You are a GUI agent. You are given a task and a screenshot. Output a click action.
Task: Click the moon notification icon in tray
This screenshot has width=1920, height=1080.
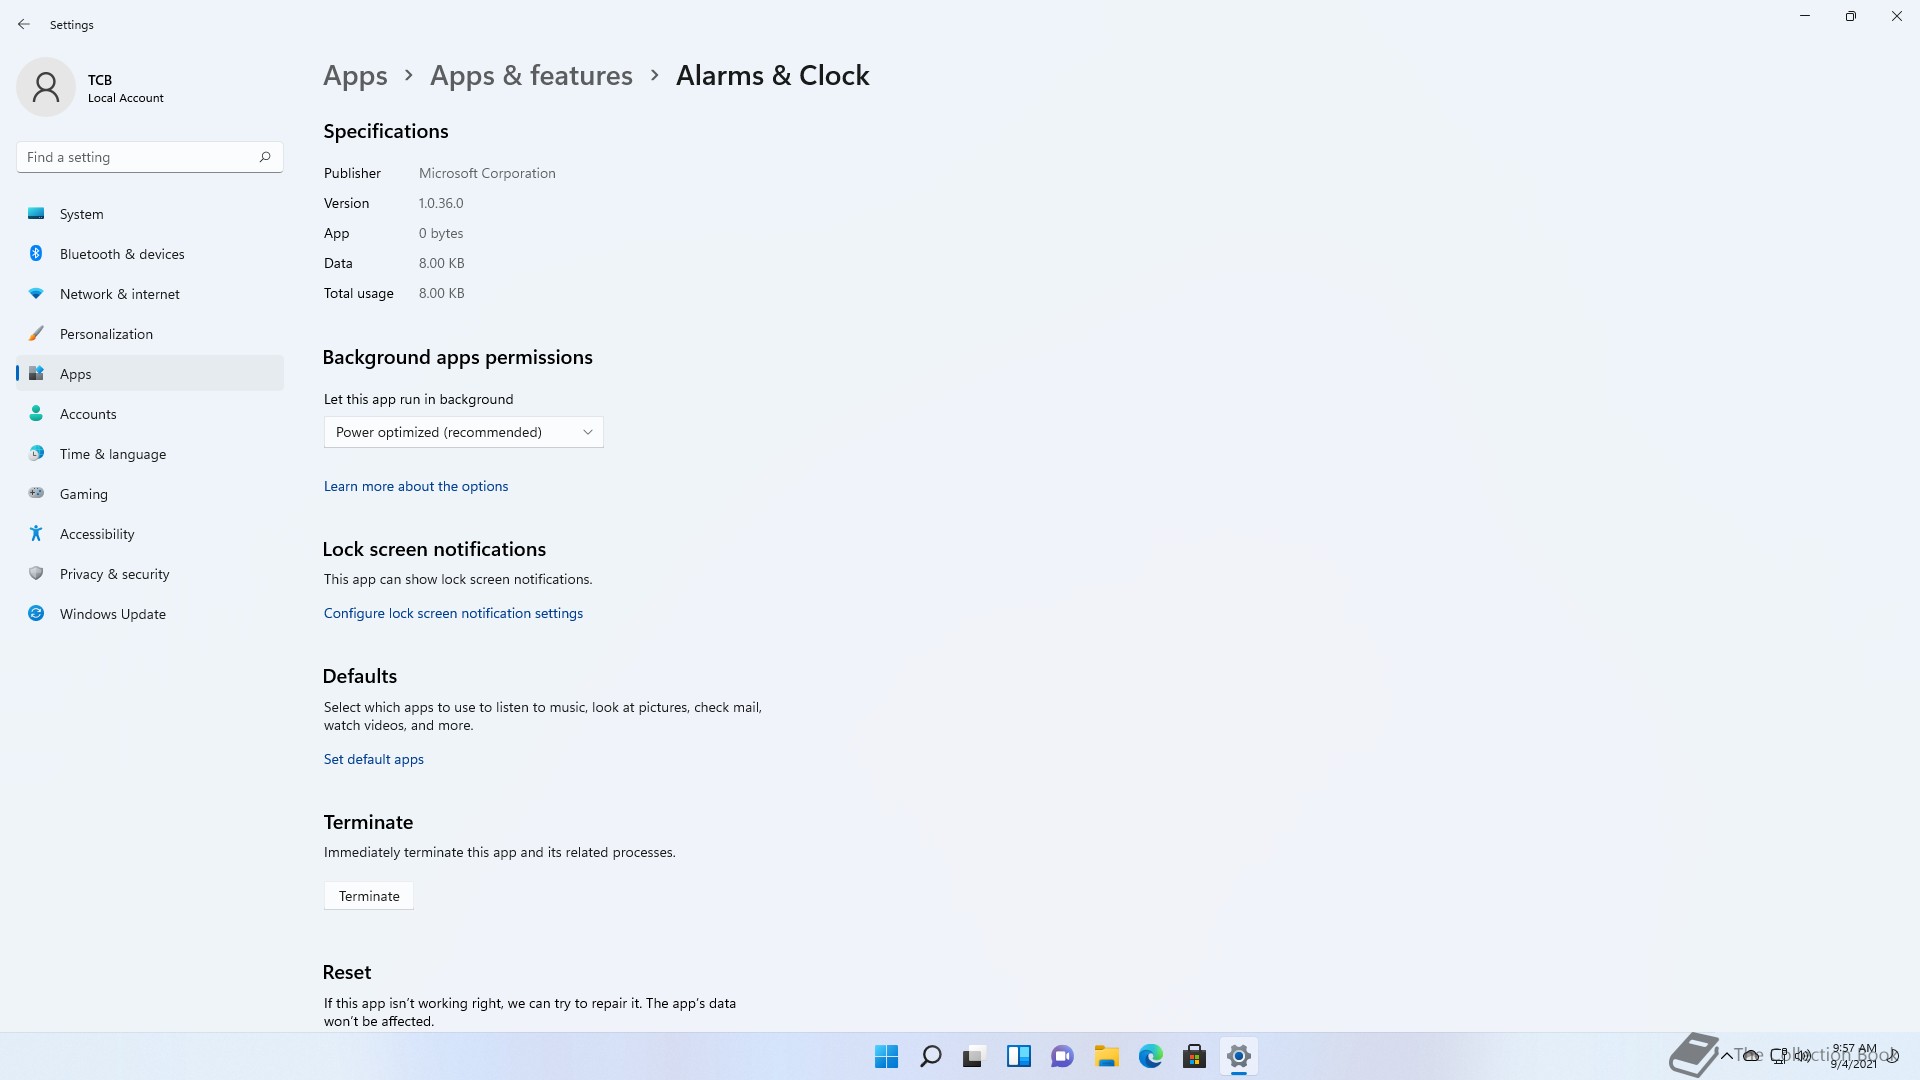1893,1056
